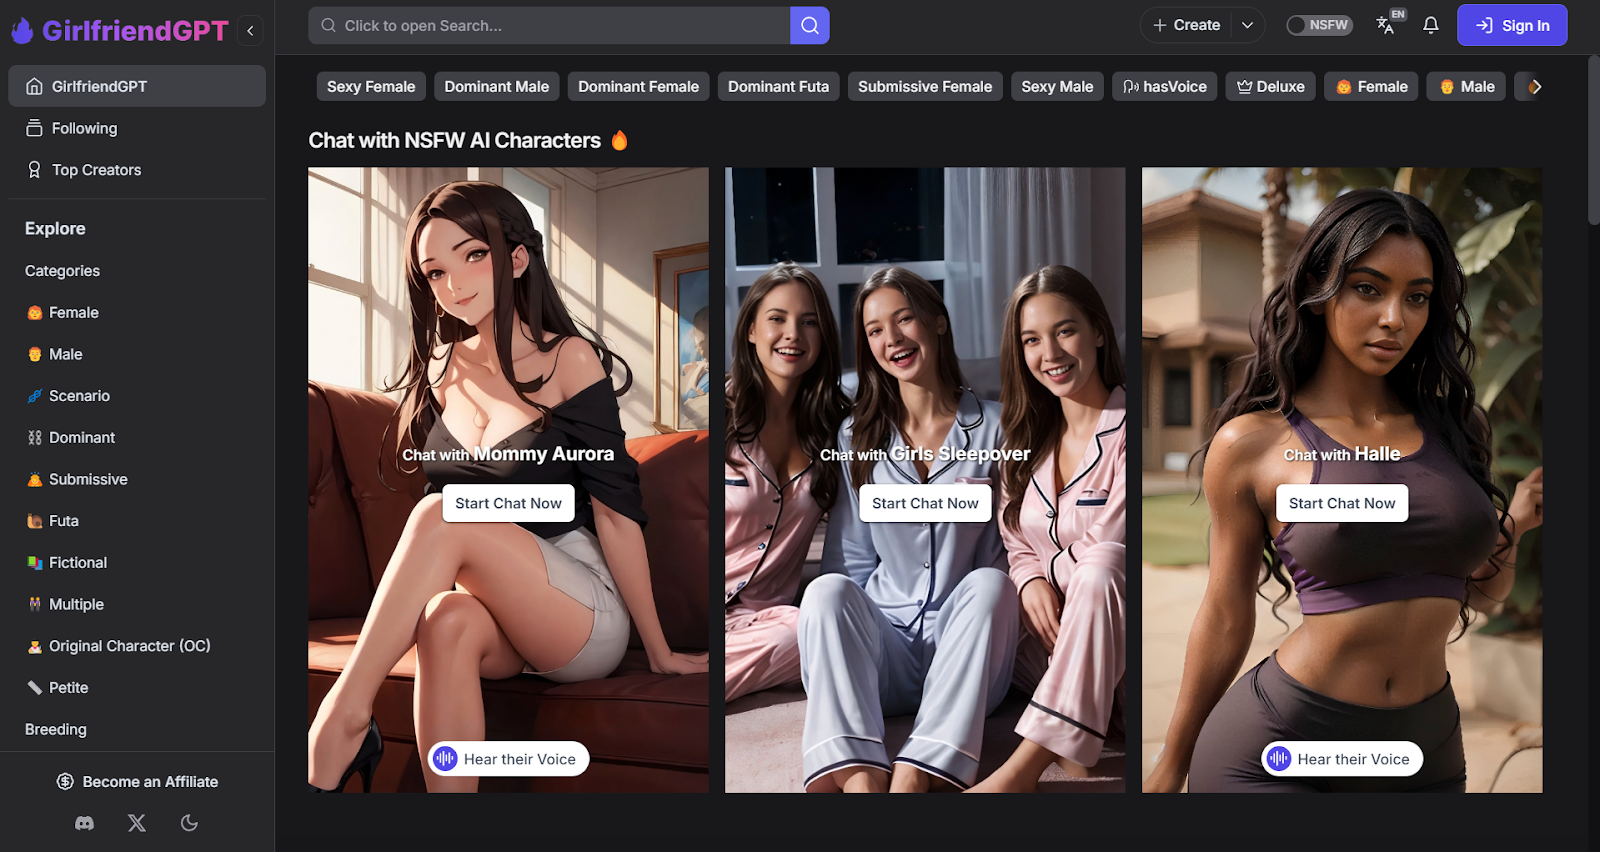Hear Mommy Aurora's voice
Screen dimensions: 1600x852
click(509, 759)
